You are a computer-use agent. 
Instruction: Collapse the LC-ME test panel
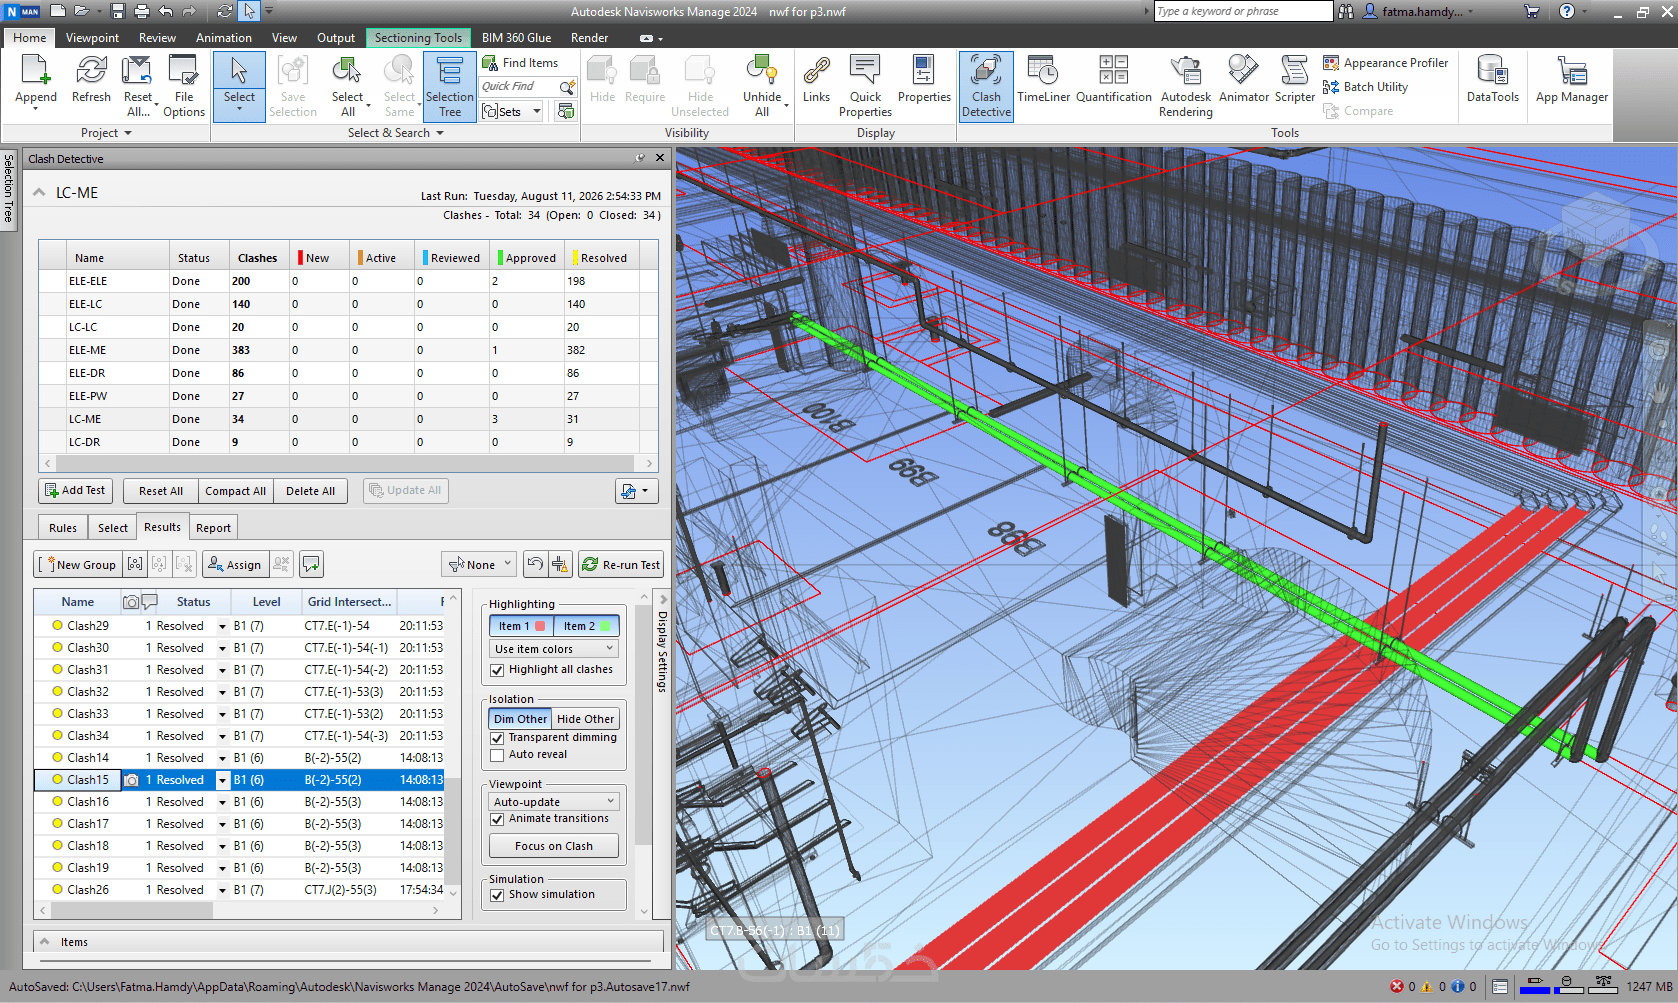tap(39, 193)
